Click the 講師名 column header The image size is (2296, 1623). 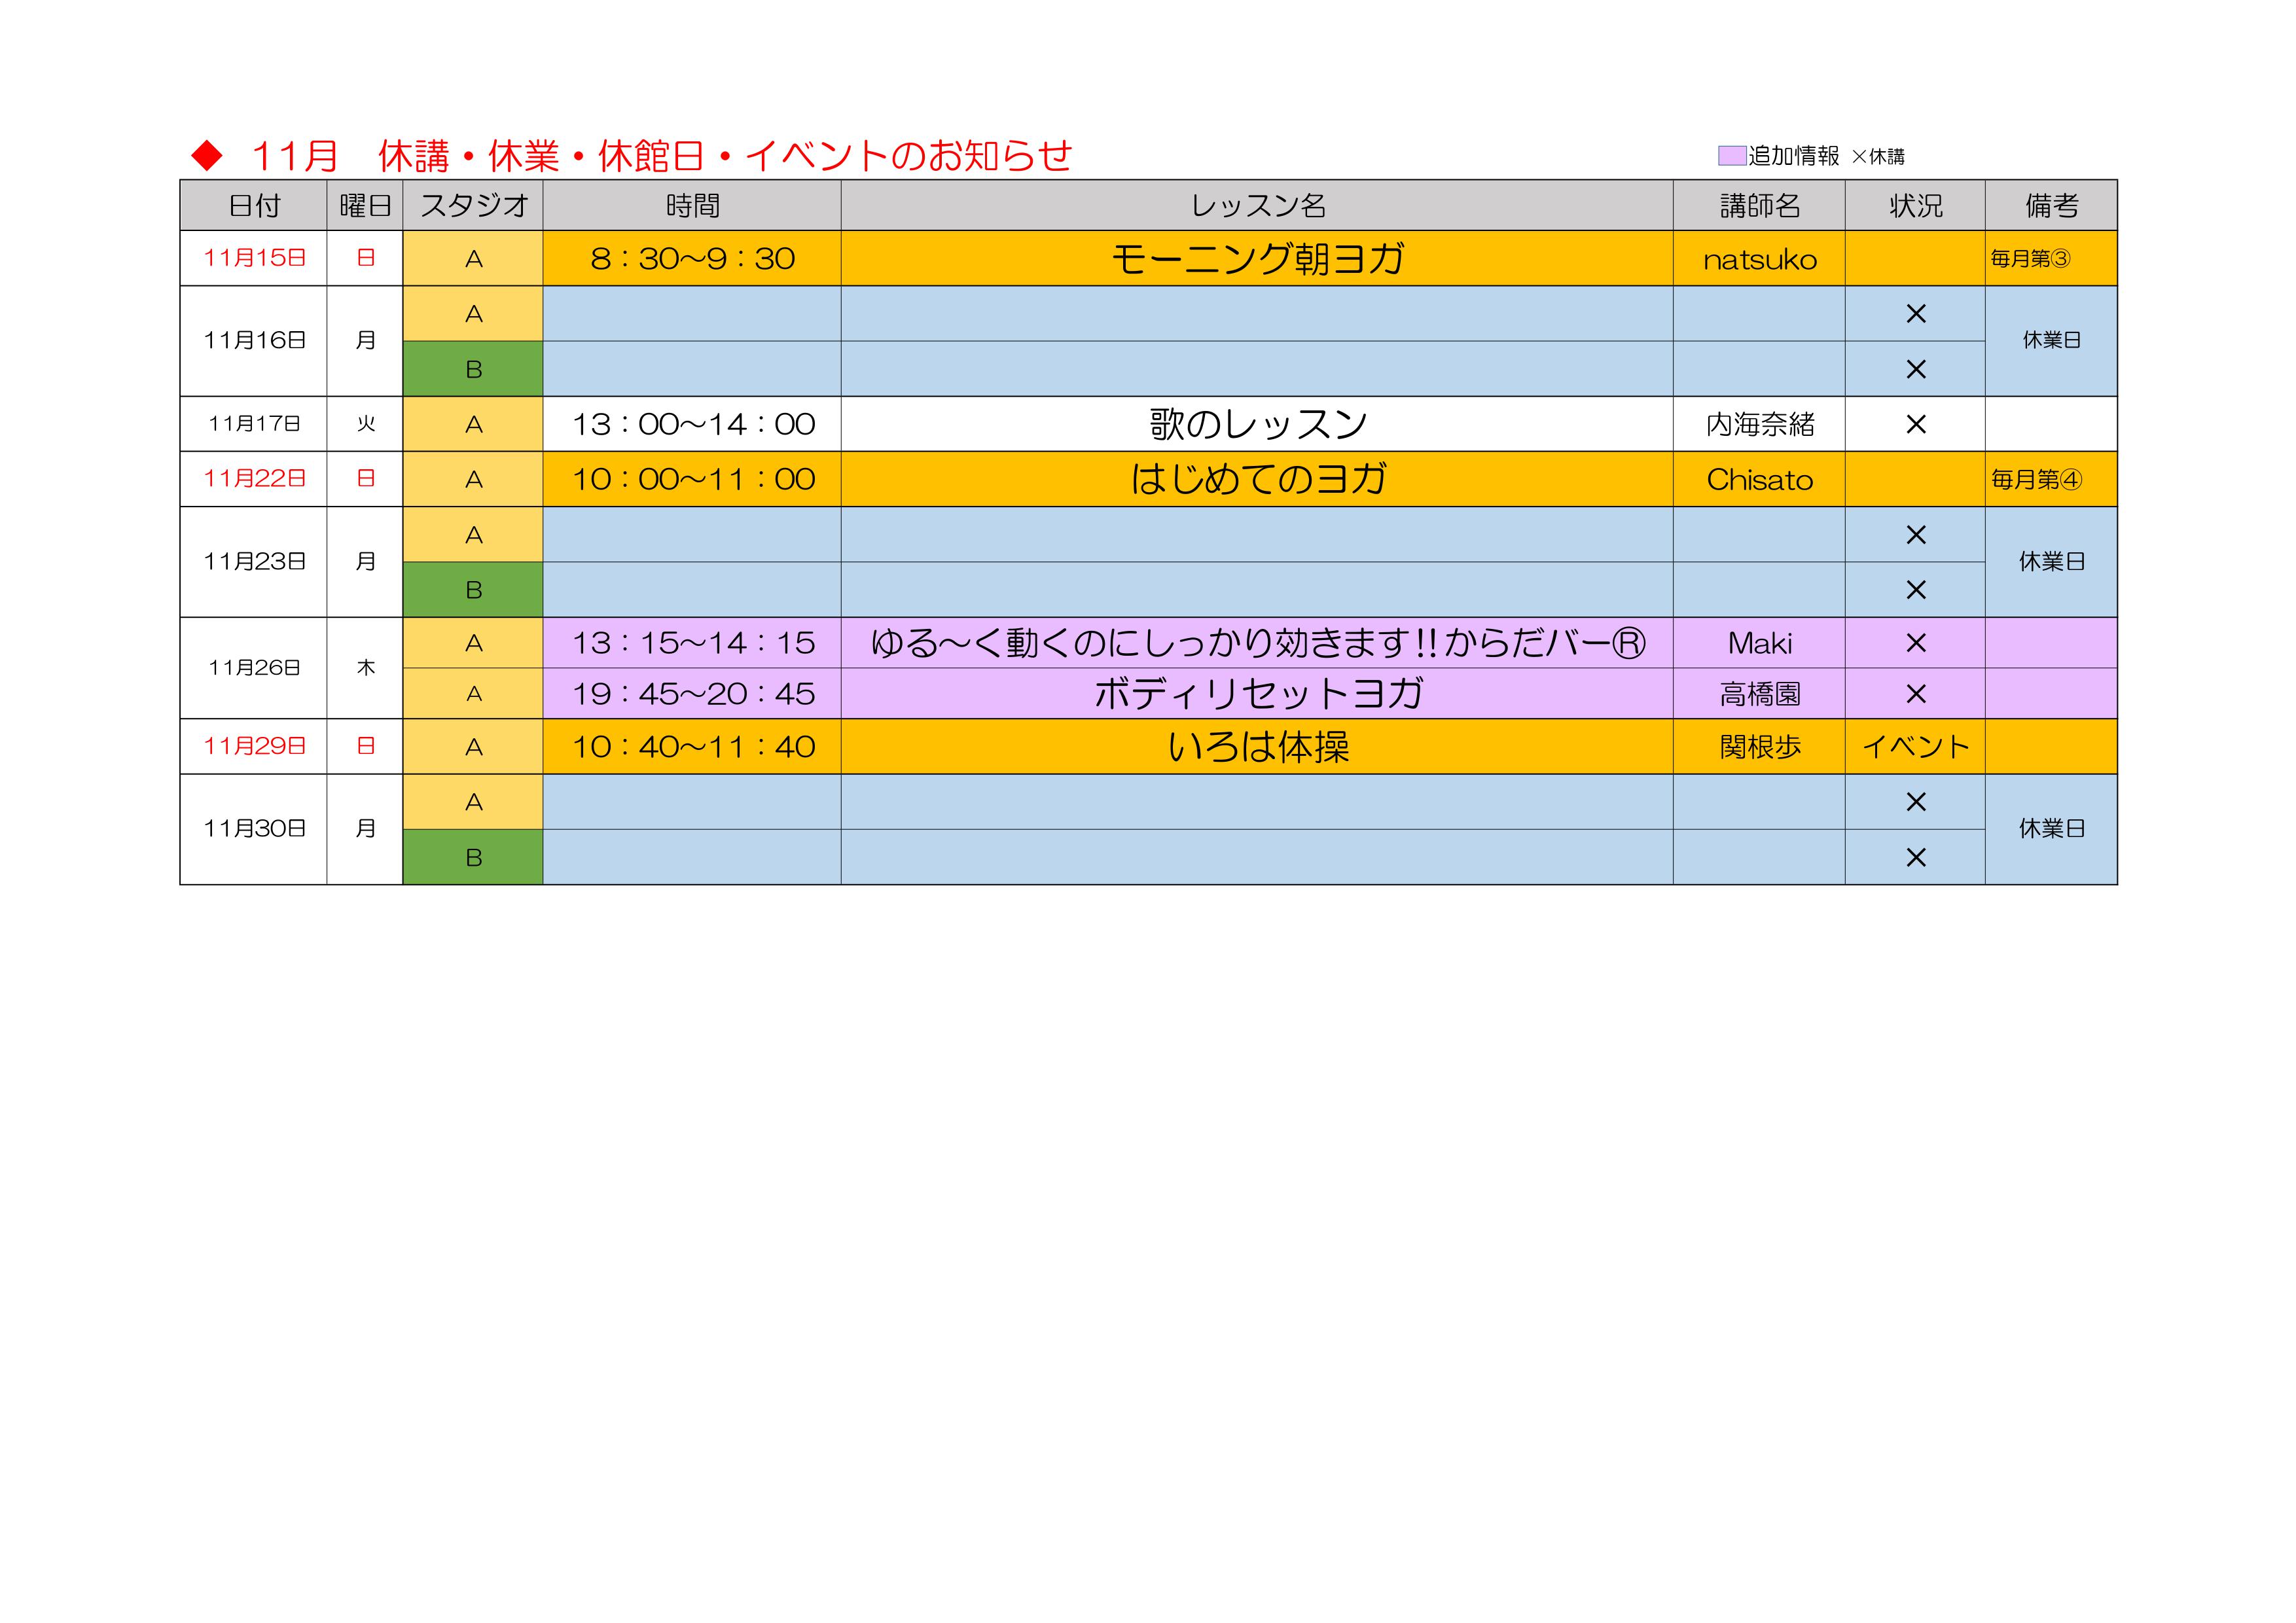pos(1759,206)
